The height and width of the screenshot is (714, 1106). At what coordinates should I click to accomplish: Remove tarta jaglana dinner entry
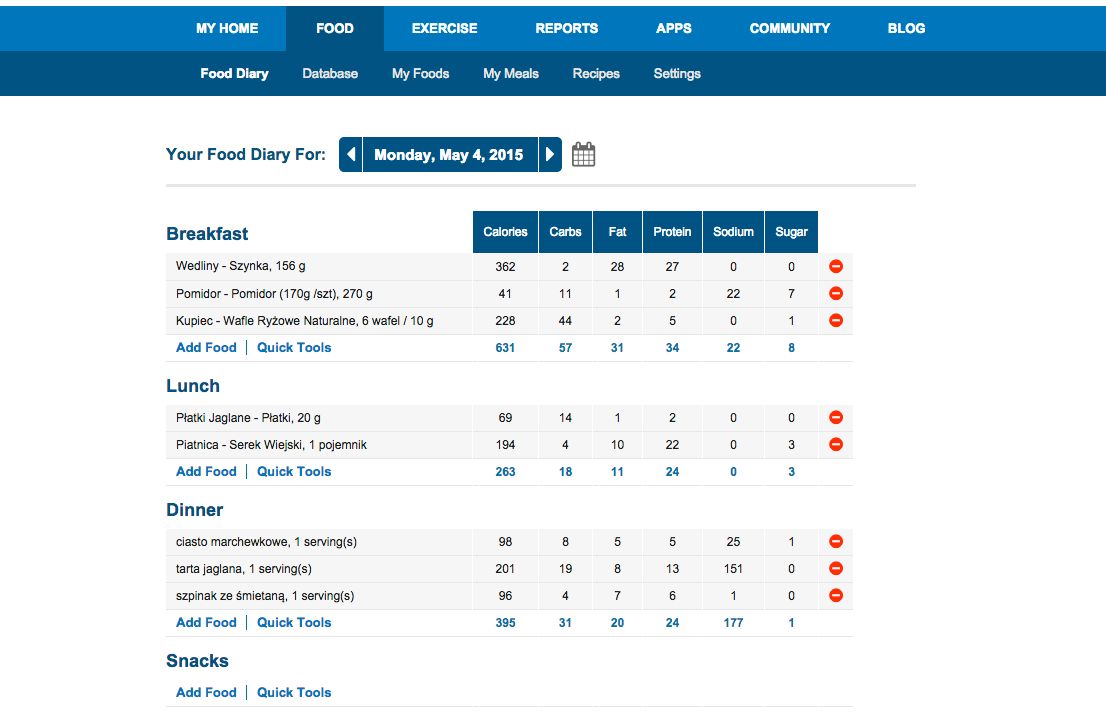(x=836, y=569)
